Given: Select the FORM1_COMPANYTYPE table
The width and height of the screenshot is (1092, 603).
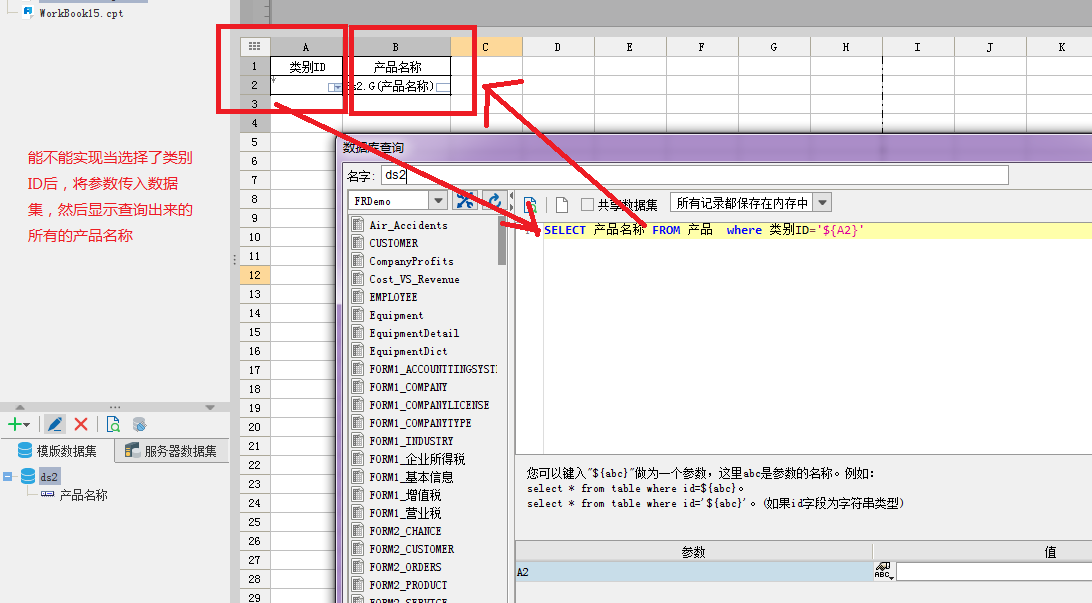Looking at the screenshot, I should point(420,423).
